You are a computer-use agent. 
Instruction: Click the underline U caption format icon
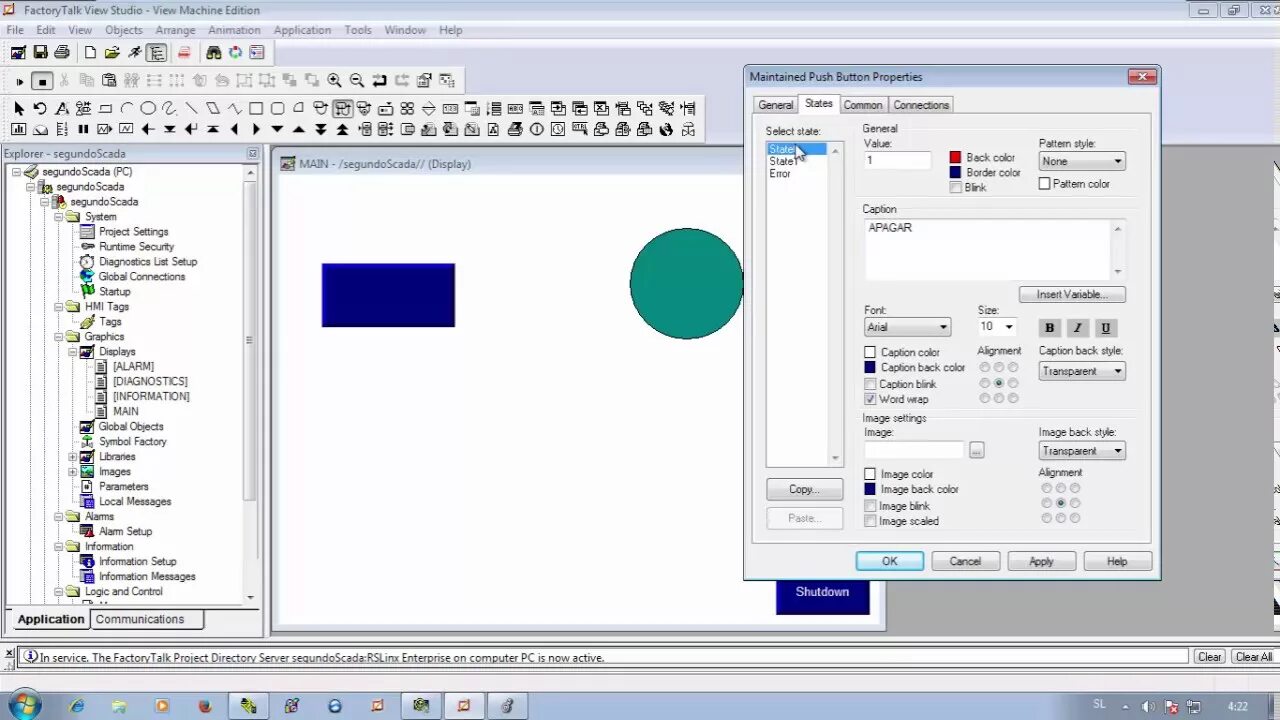(x=1105, y=328)
